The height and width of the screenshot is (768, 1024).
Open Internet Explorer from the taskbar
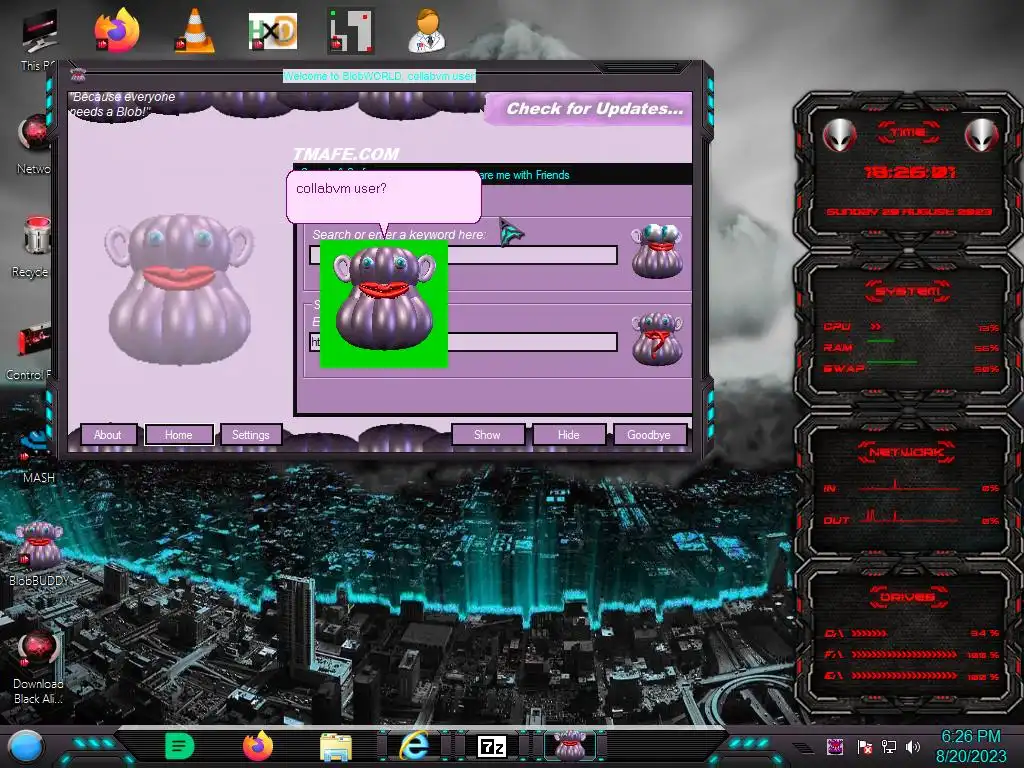click(x=414, y=746)
